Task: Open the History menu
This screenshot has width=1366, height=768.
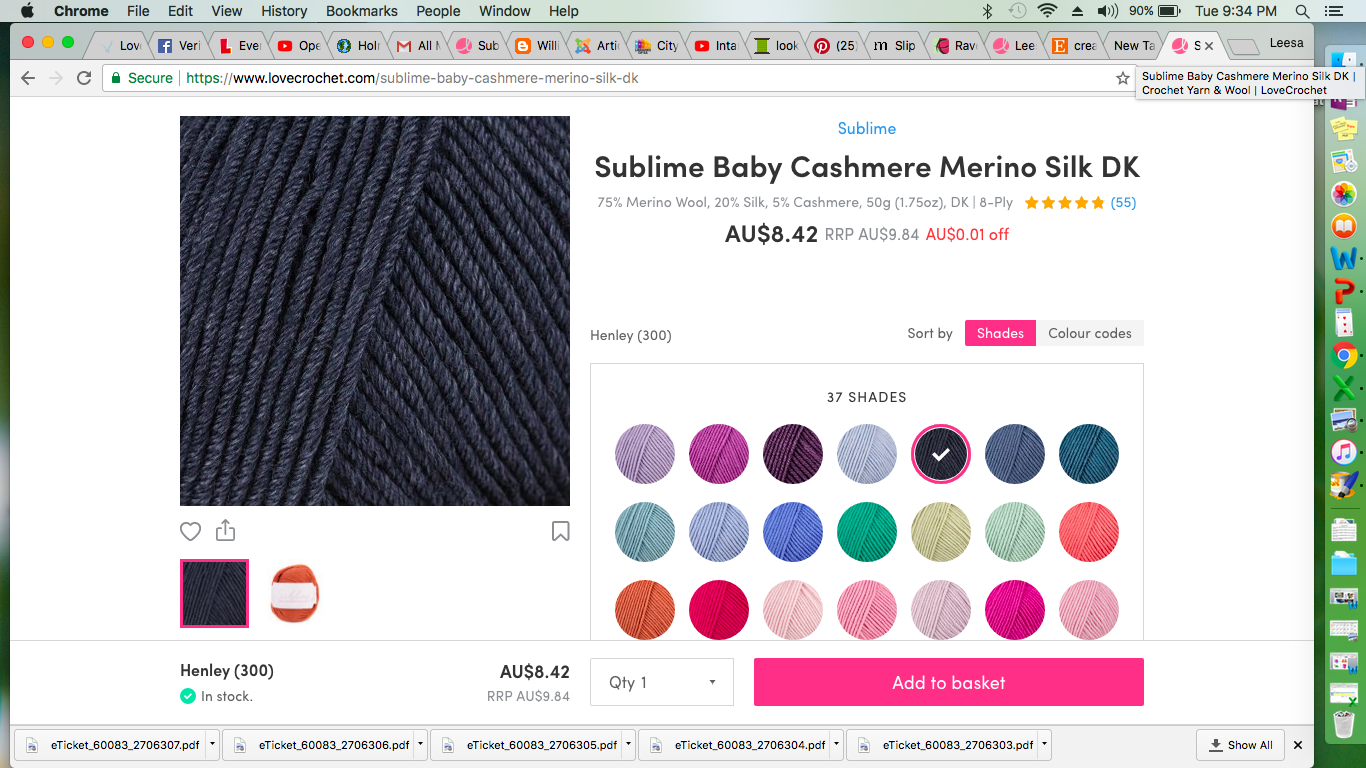Action: 284,11
